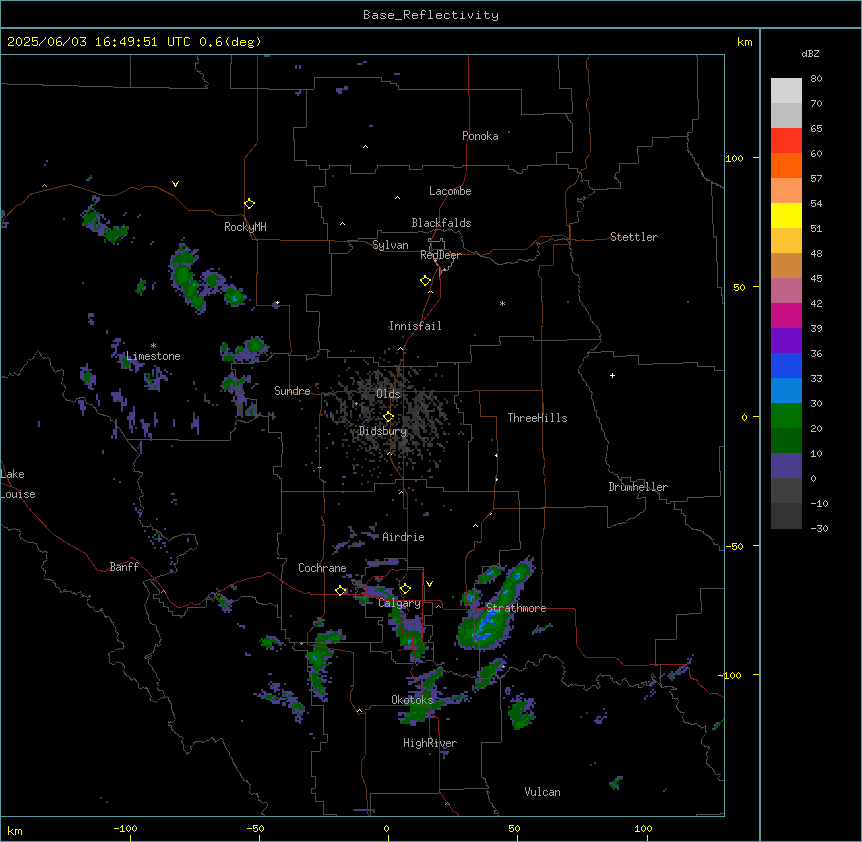862x842 pixels.
Task: Click the yellow V marker northwest of RockyMH
Action: [175, 184]
